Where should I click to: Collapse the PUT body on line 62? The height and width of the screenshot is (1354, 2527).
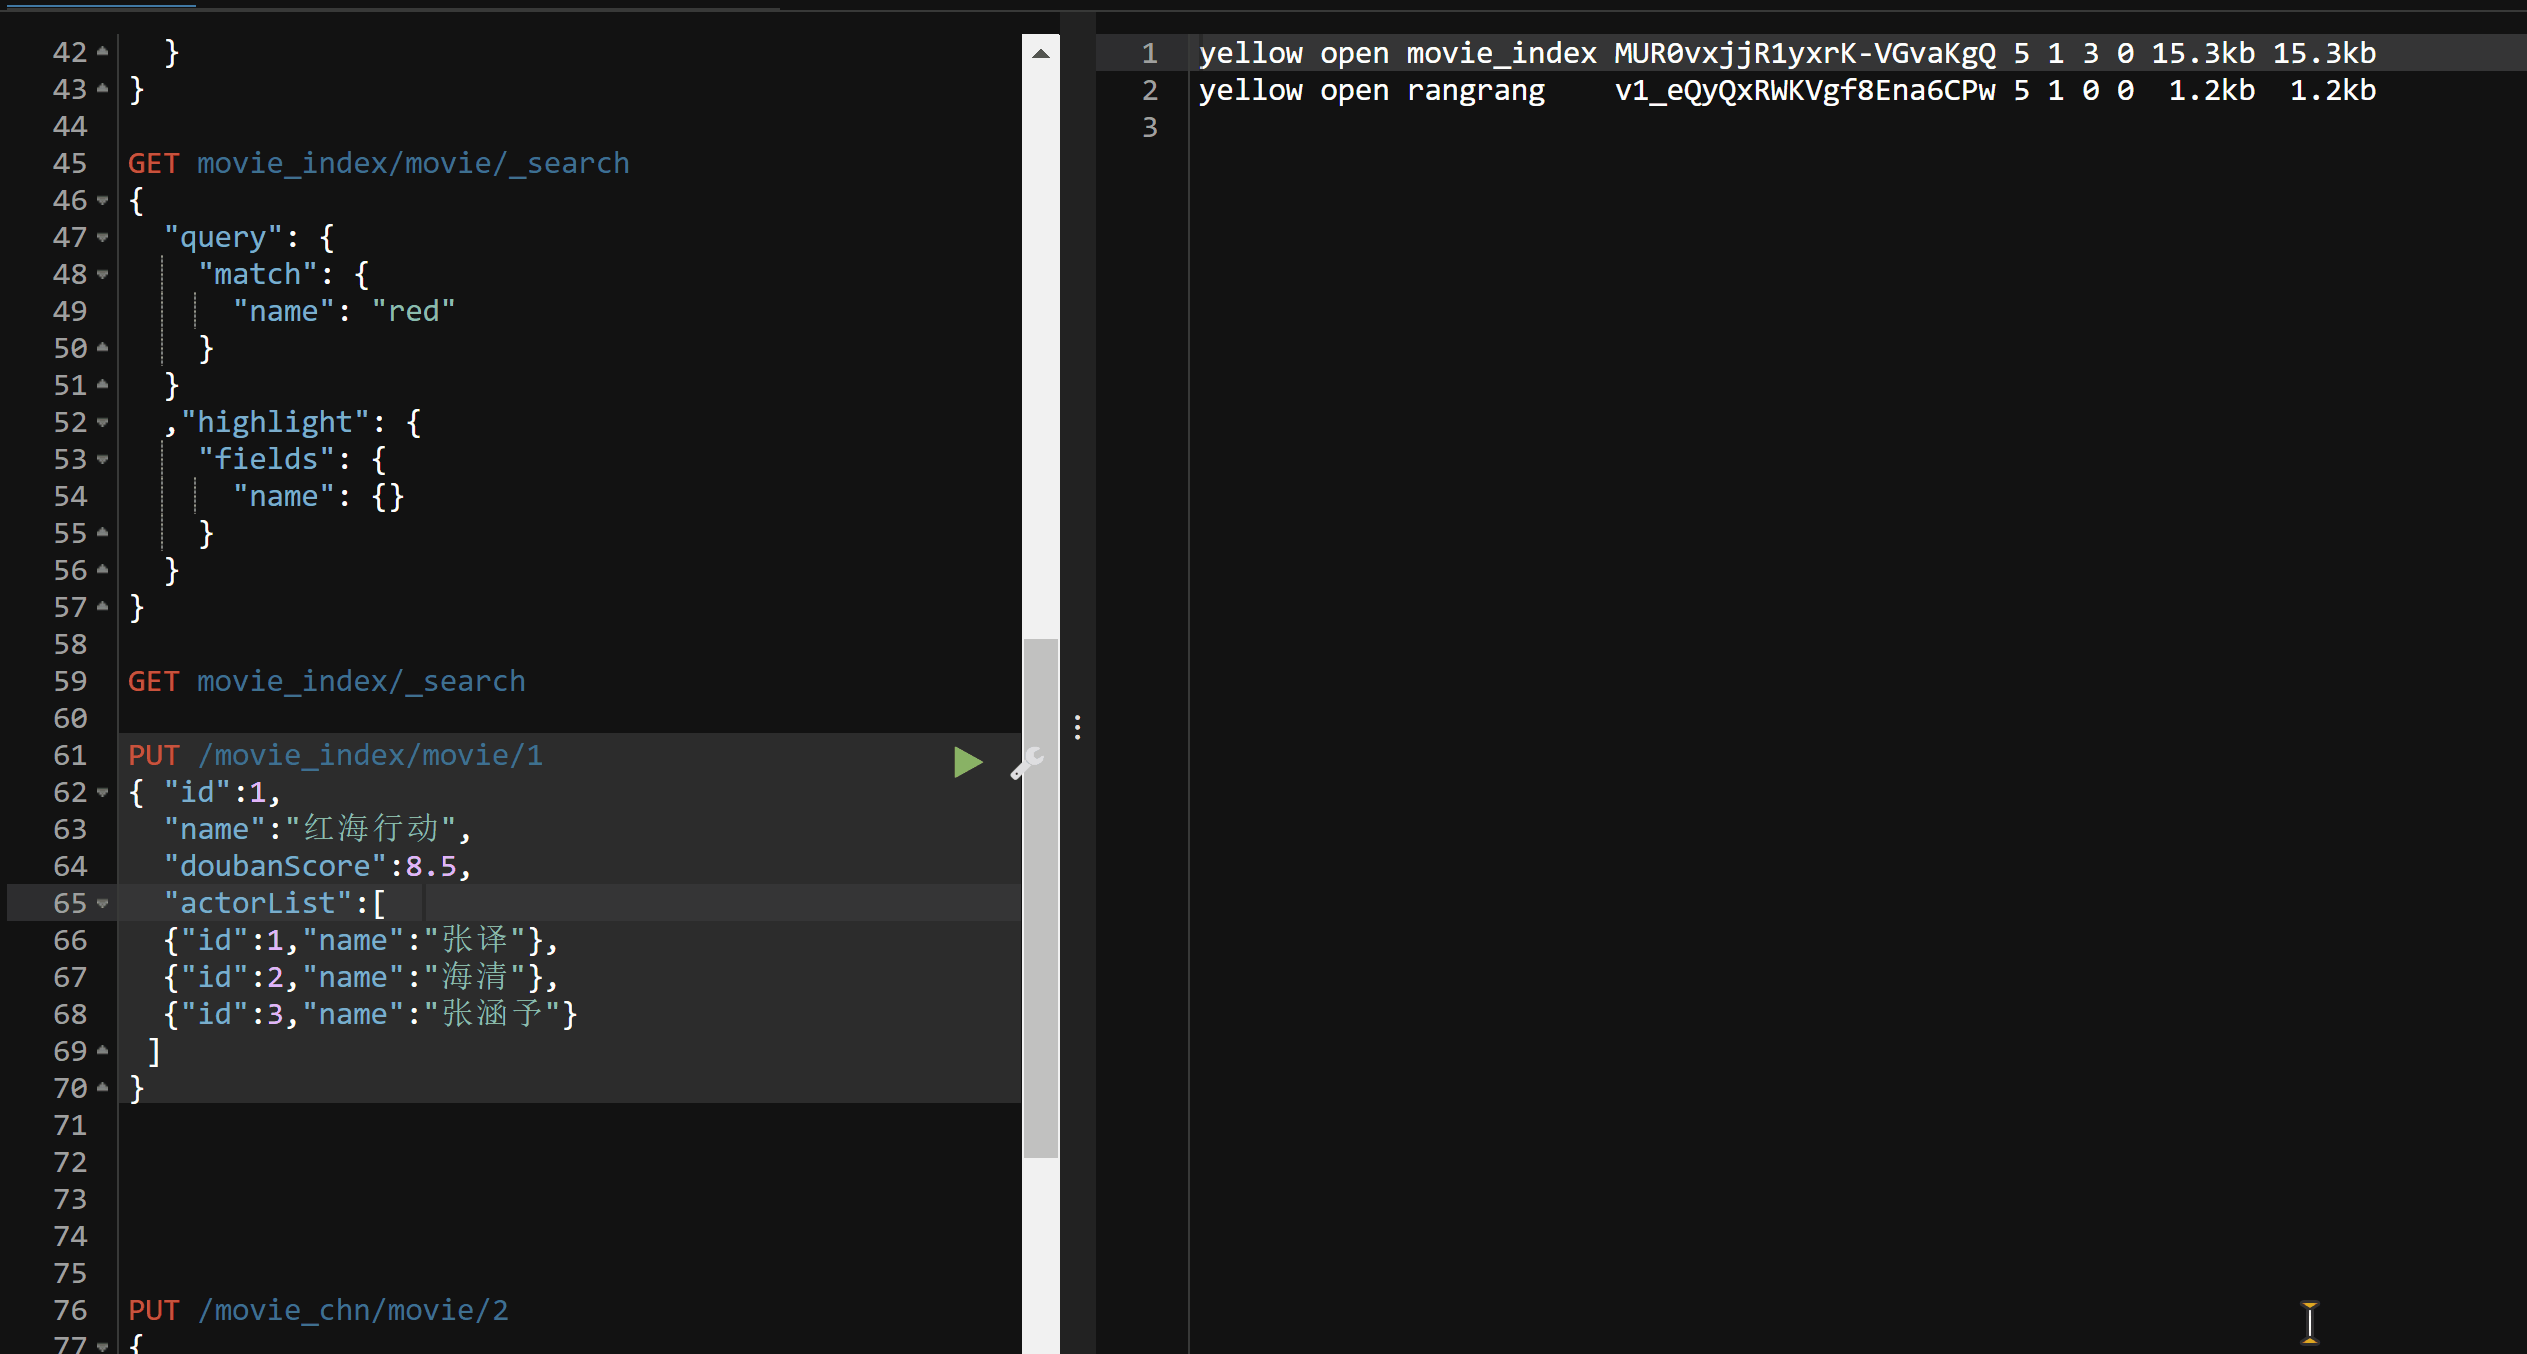click(x=103, y=793)
